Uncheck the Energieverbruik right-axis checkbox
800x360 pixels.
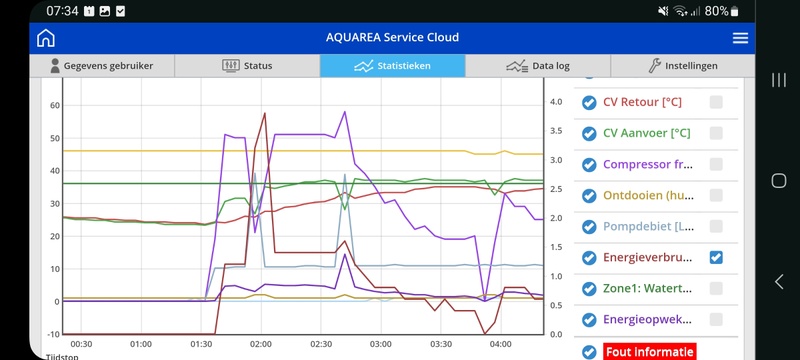(x=716, y=258)
